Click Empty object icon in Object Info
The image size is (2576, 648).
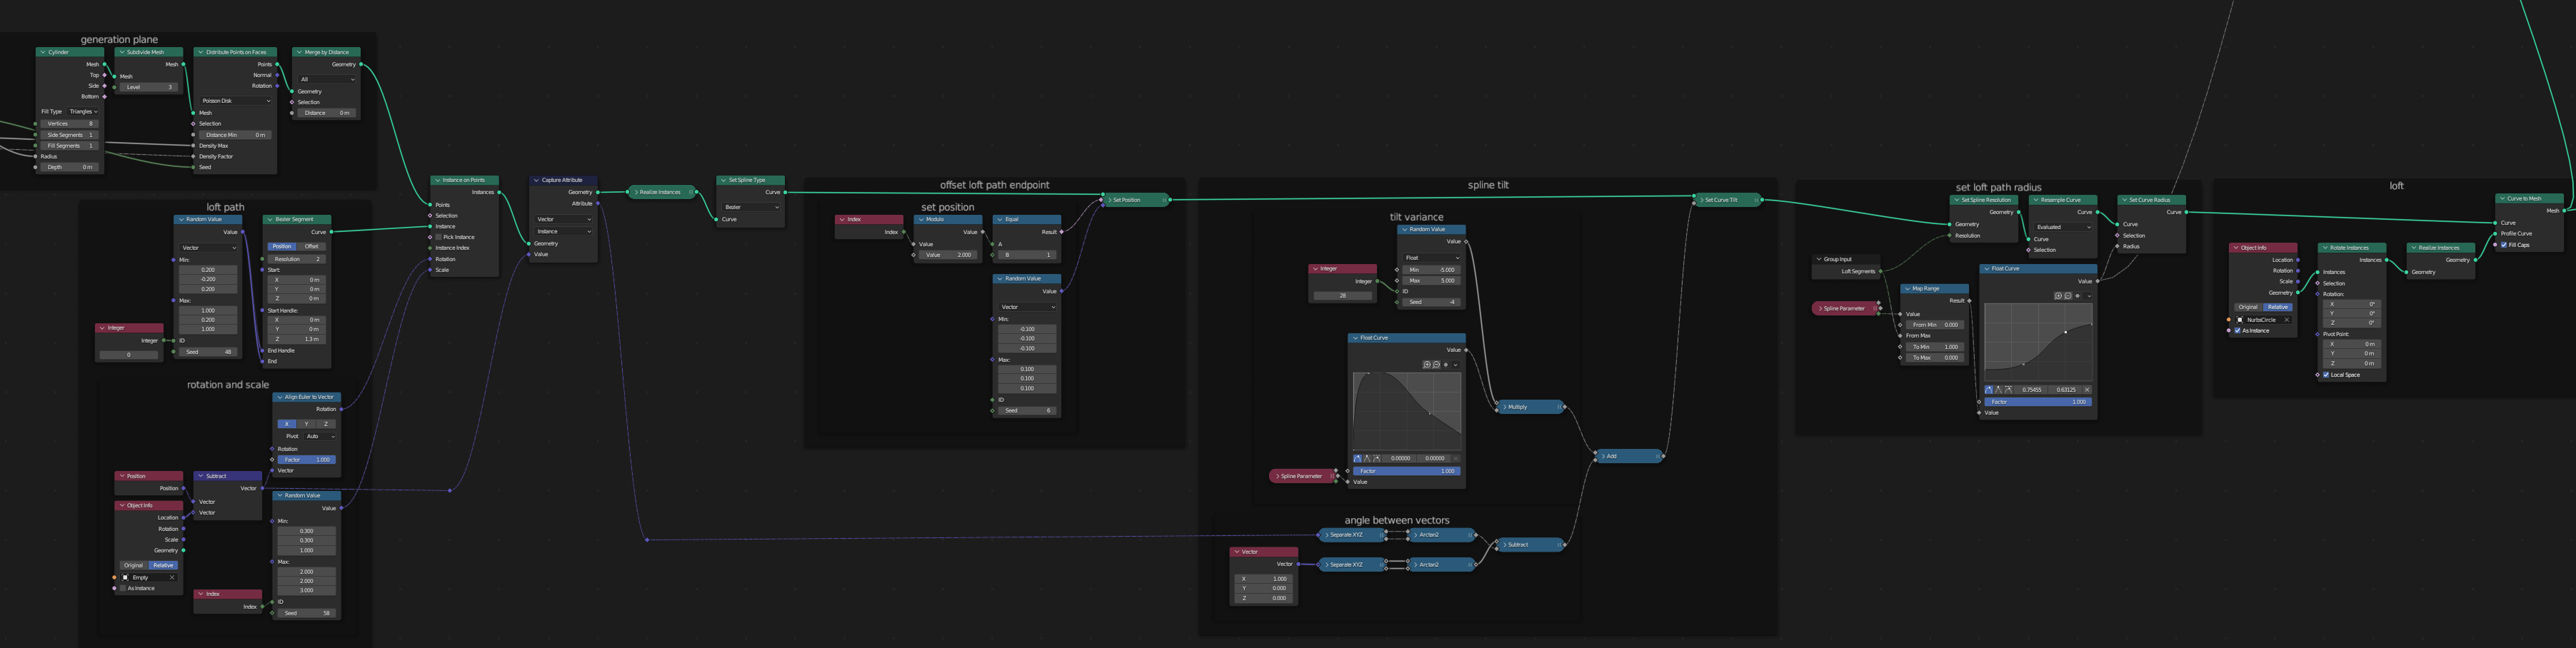(x=125, y=578)
